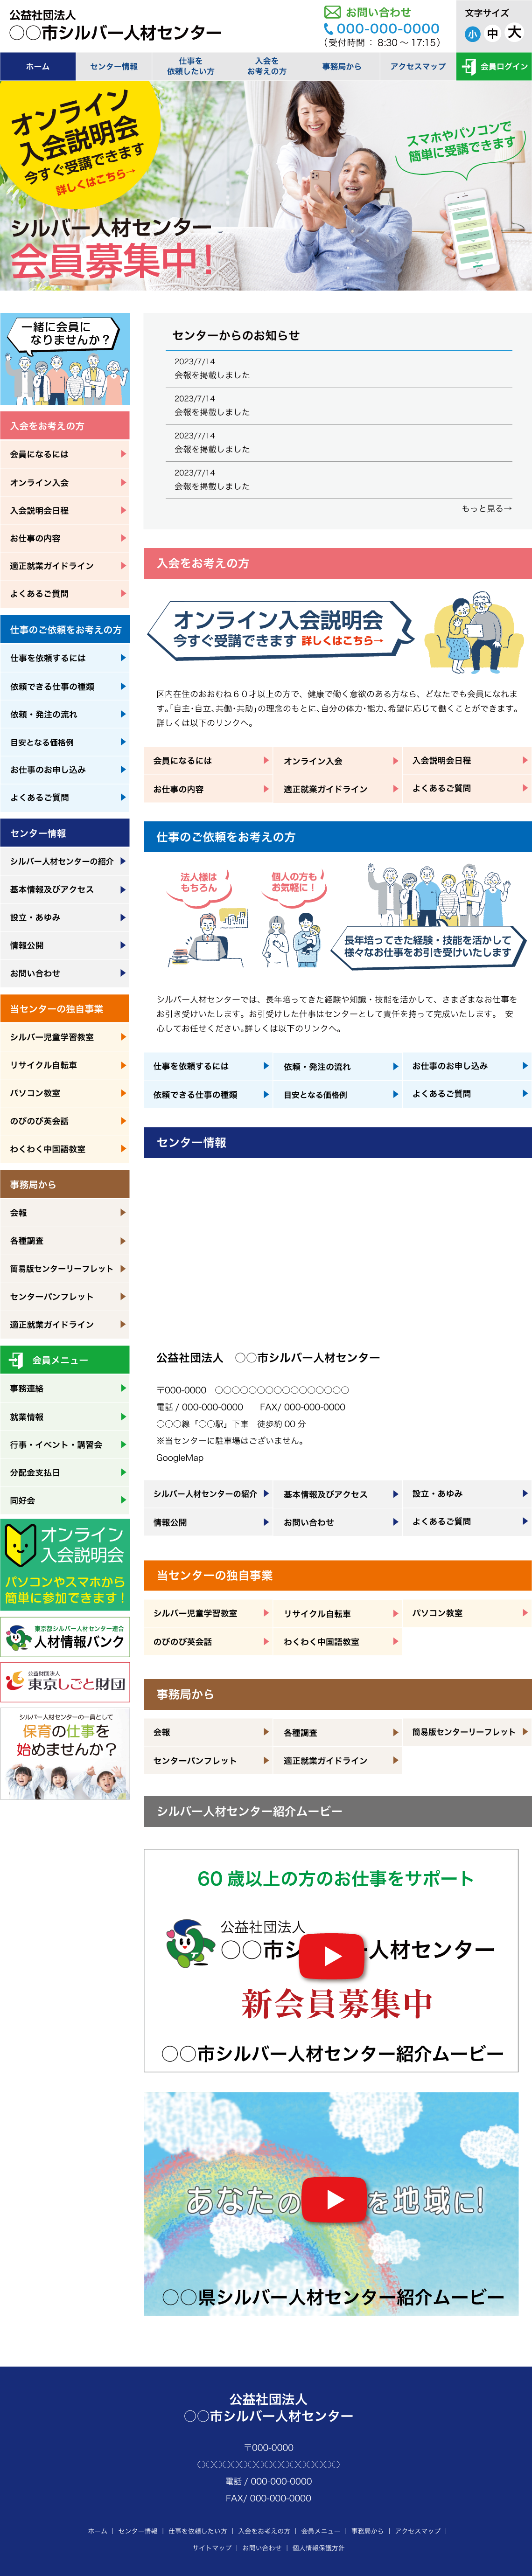Click the envelope お問い合わせ icon in header

click(332, 12)
